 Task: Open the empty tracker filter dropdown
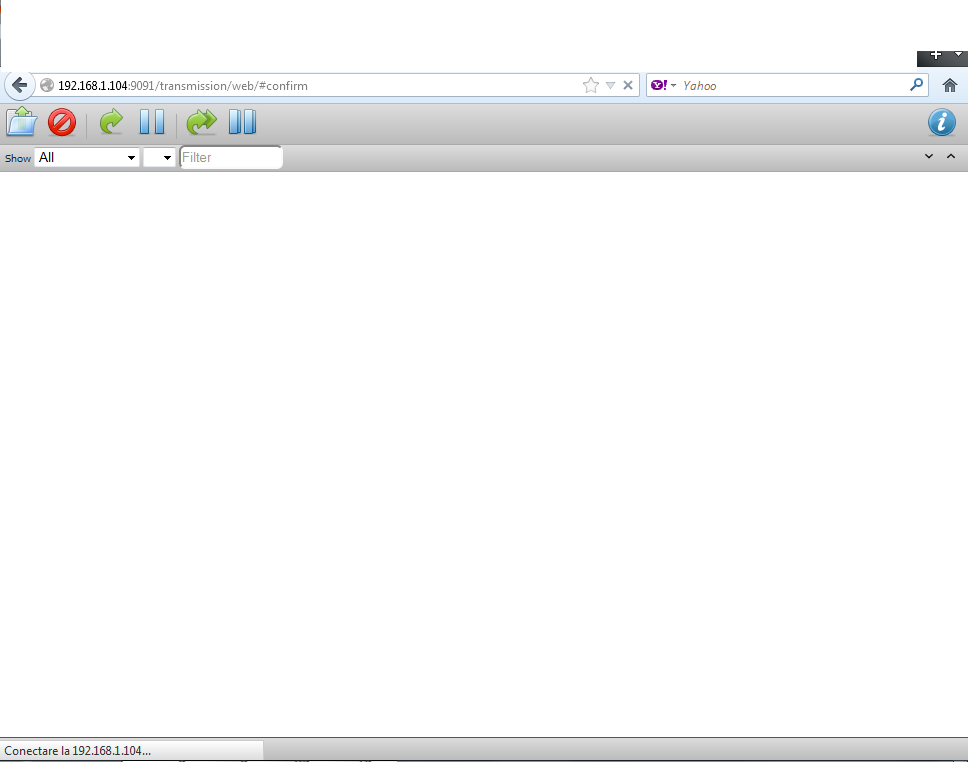[x=159, y=157]
